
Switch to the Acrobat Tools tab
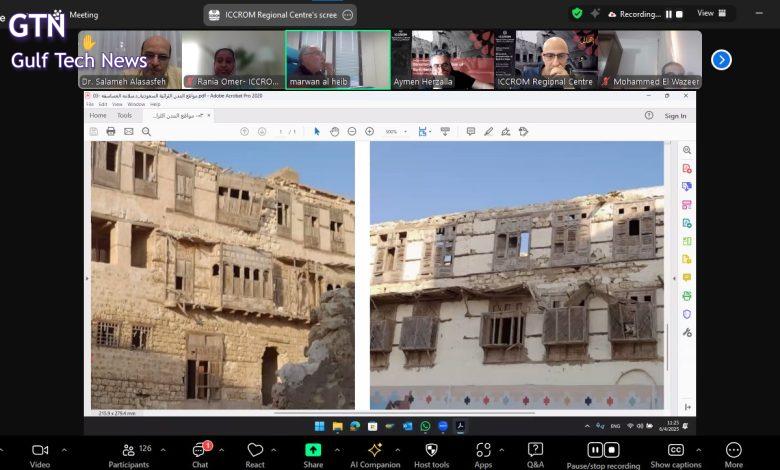[x=124, y=115]
